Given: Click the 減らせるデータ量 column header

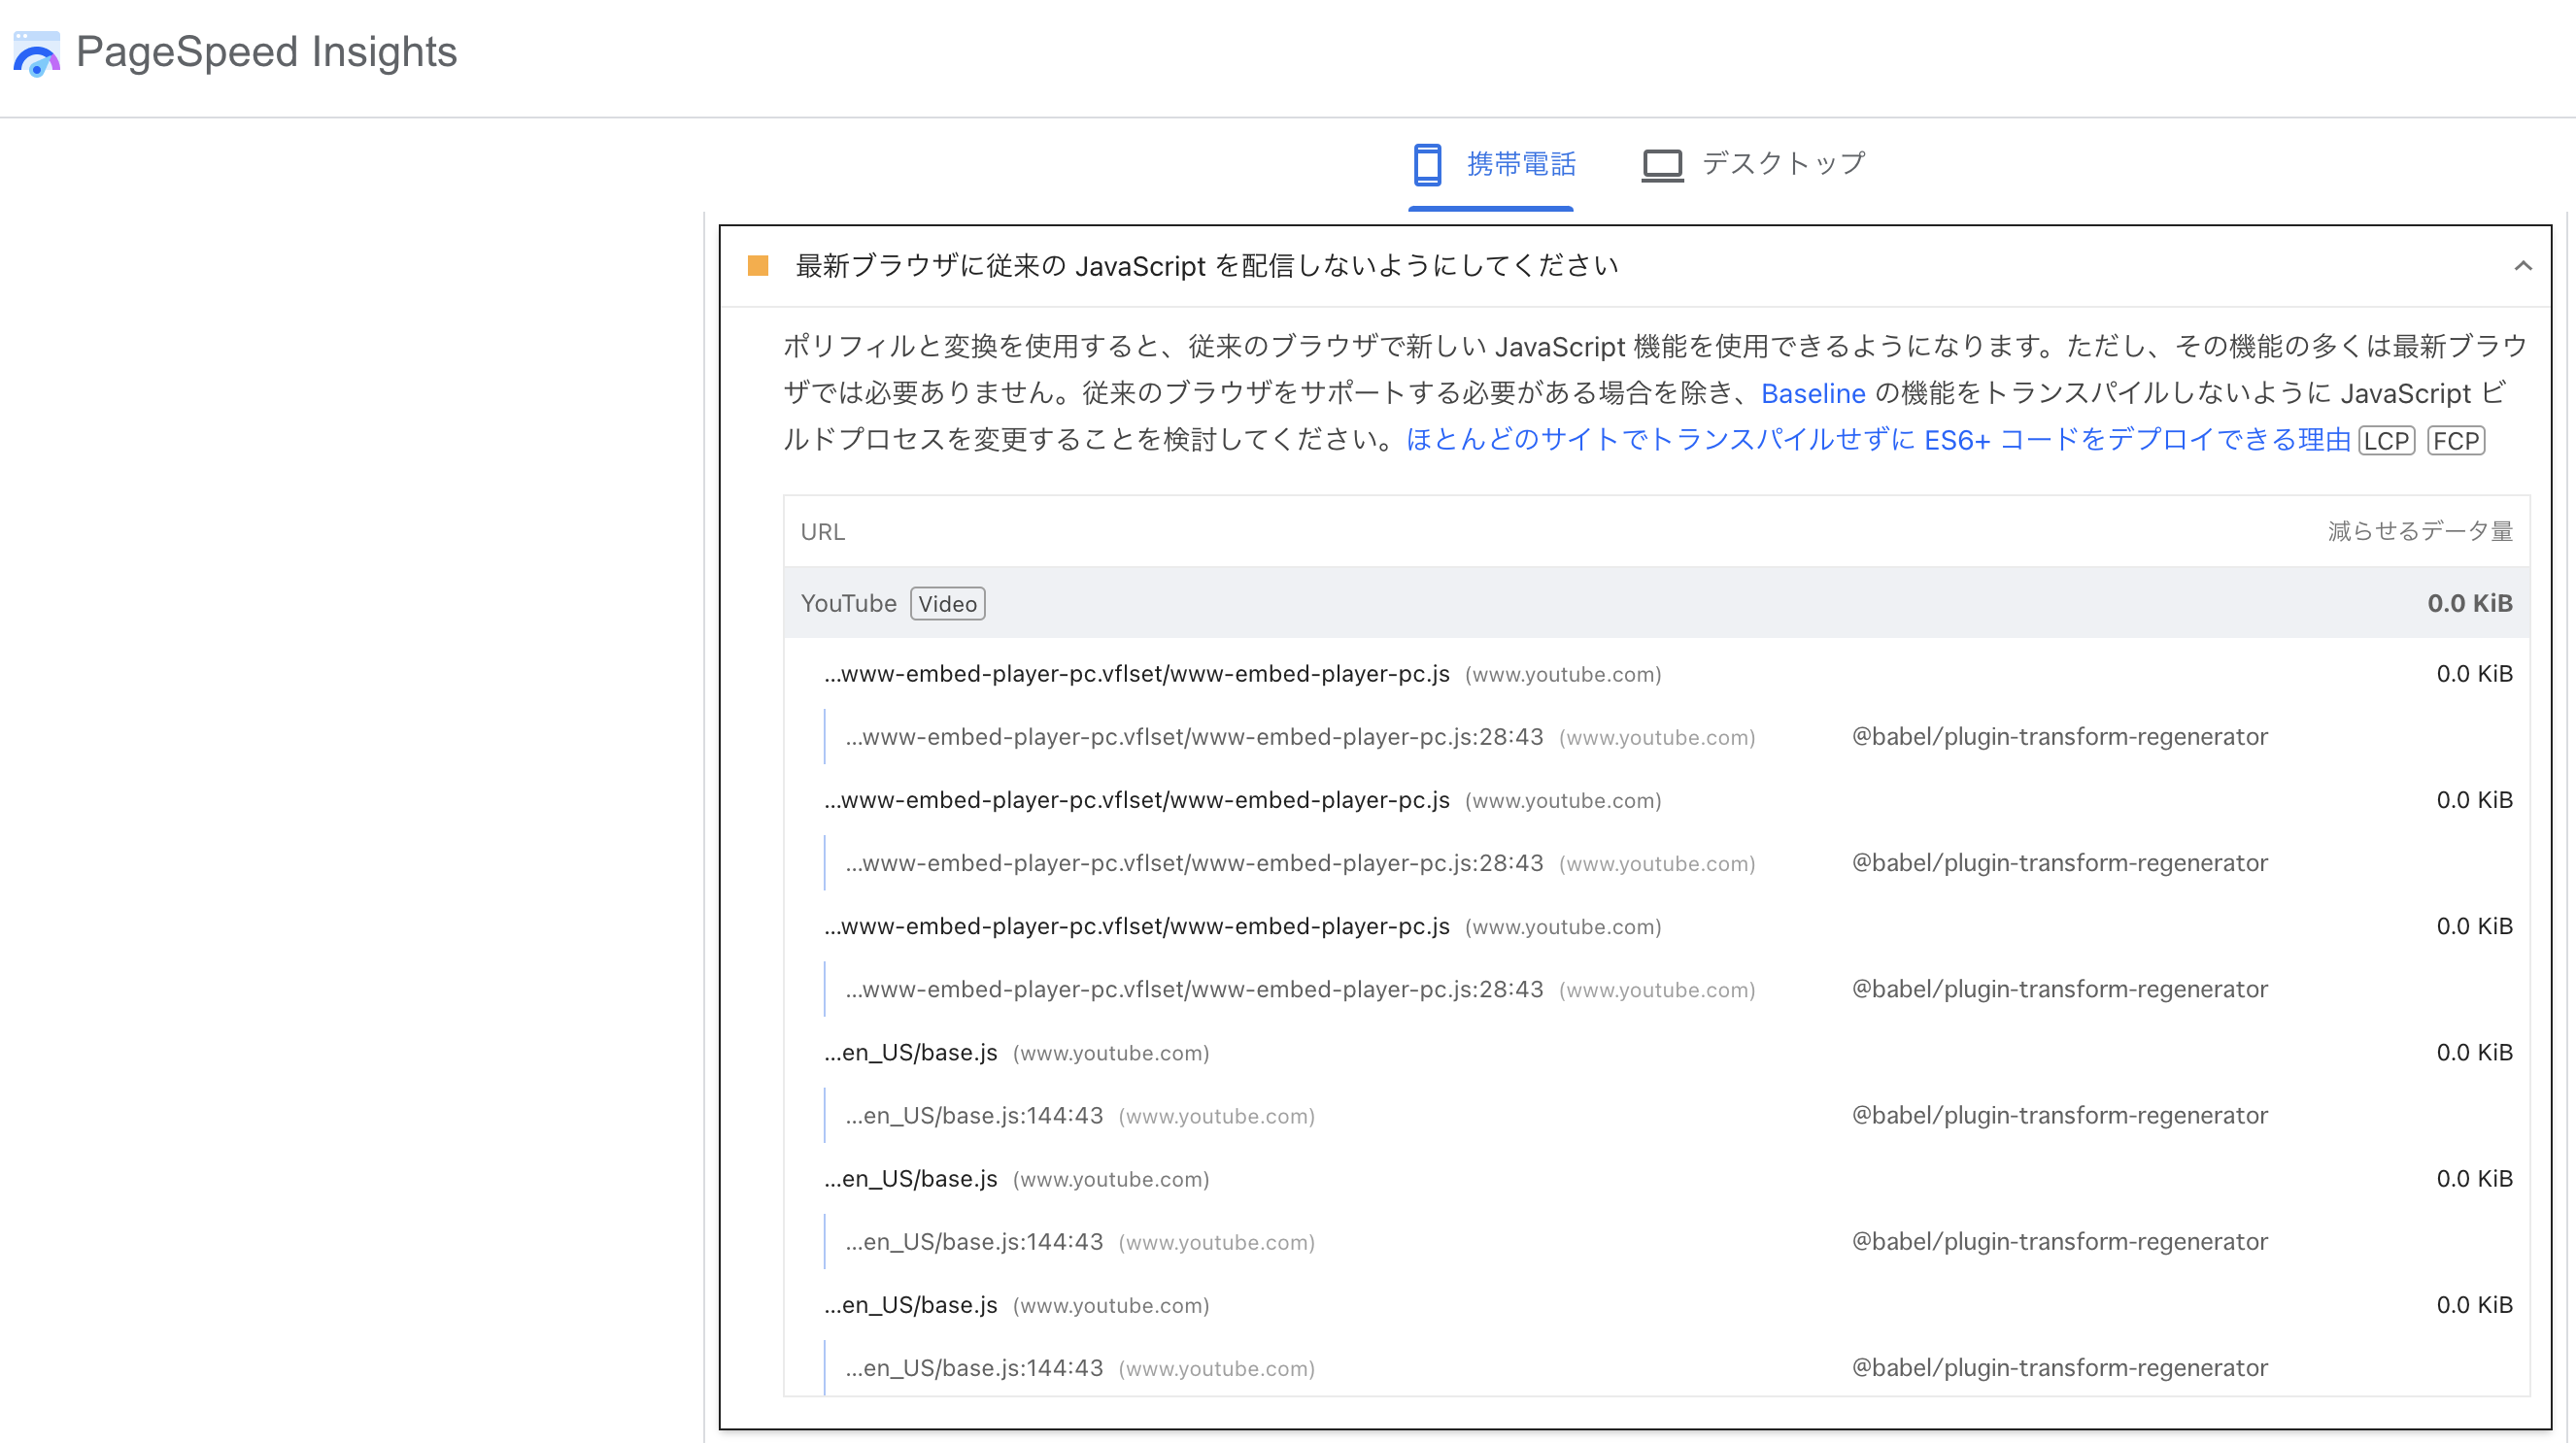Looking at the screenshot, I should (2420, 531).
